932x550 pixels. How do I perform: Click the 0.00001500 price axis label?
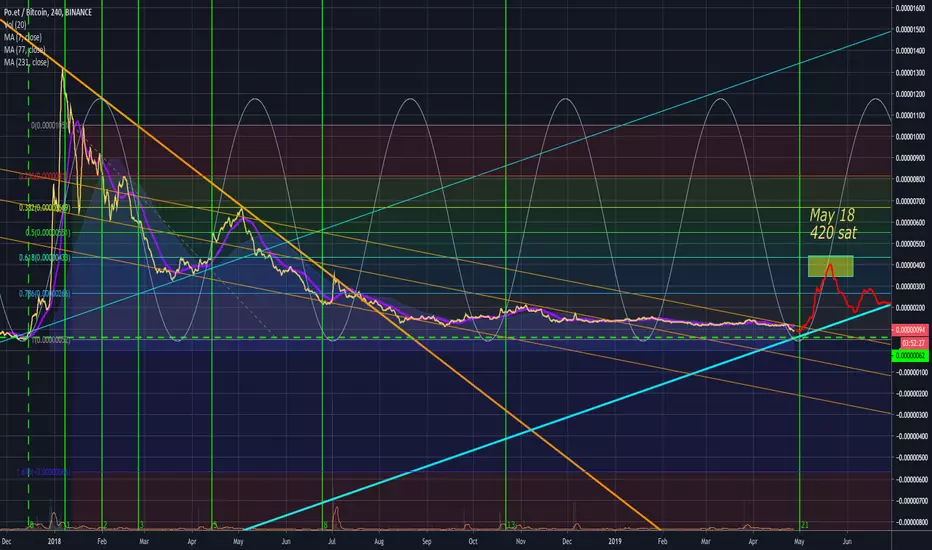911,30
